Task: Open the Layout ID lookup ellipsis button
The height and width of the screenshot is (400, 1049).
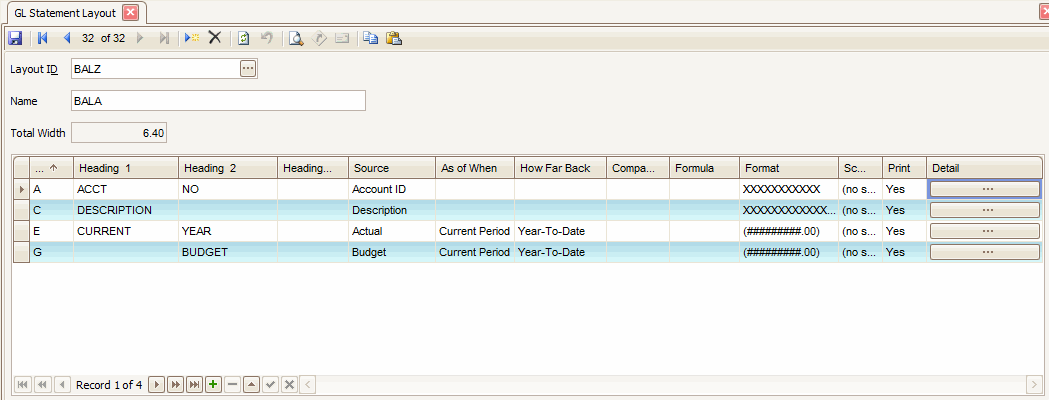Action: pyautogui.click(x=248, y=68)
